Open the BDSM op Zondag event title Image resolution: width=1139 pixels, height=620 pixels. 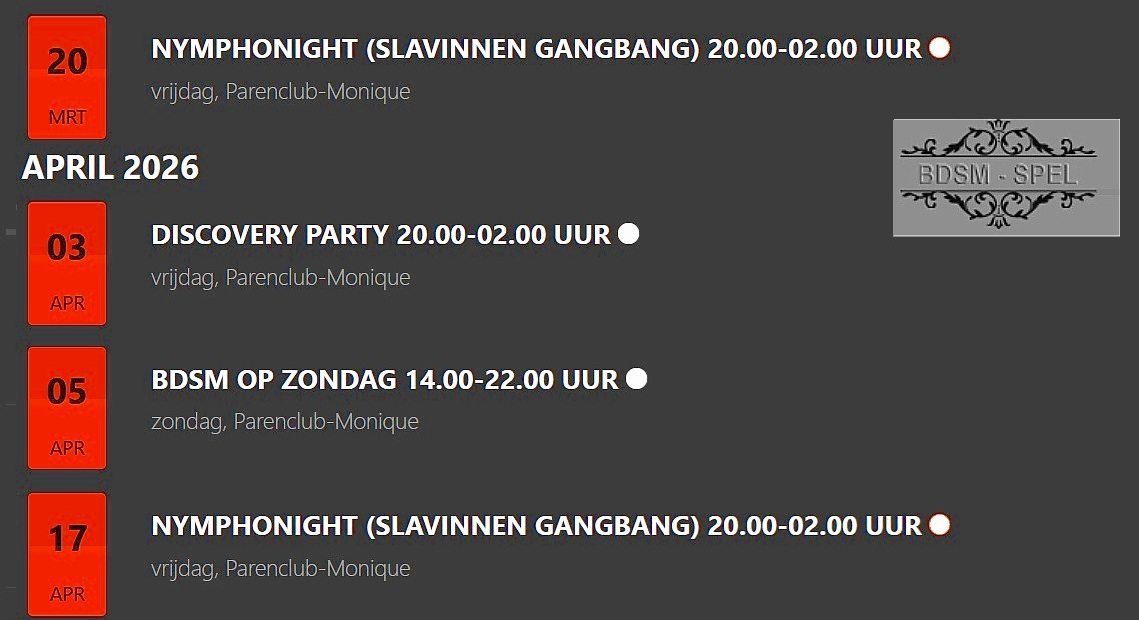(385, 380)
